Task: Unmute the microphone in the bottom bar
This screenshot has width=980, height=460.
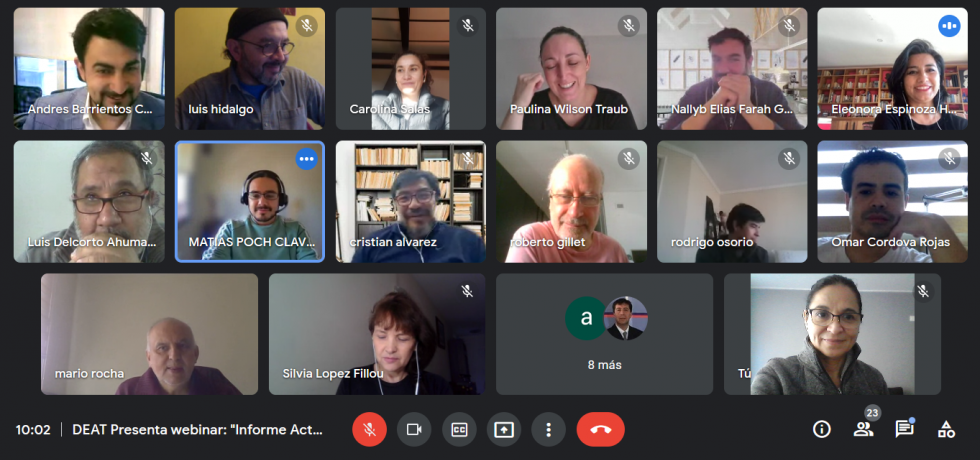Action: coord(369,429)
